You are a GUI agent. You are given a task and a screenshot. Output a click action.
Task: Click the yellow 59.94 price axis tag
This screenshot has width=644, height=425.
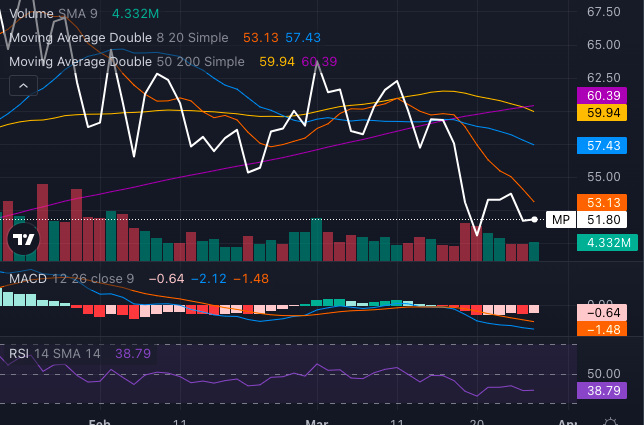tap(606, 113)
